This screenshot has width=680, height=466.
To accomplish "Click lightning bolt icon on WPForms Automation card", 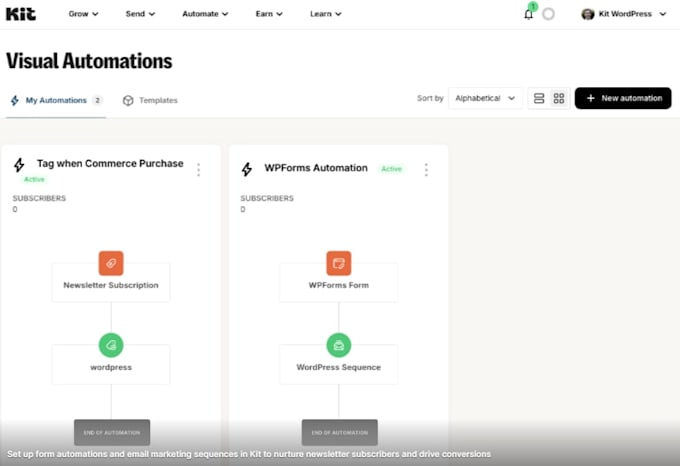I will (x=247, y=169).
